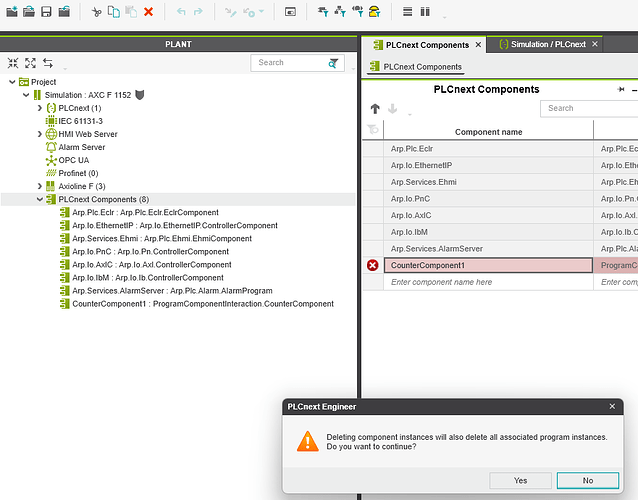Click the sync arrows icon in PLANT
This screenshot has width=638, height=500.
click(x=48, y=63)
